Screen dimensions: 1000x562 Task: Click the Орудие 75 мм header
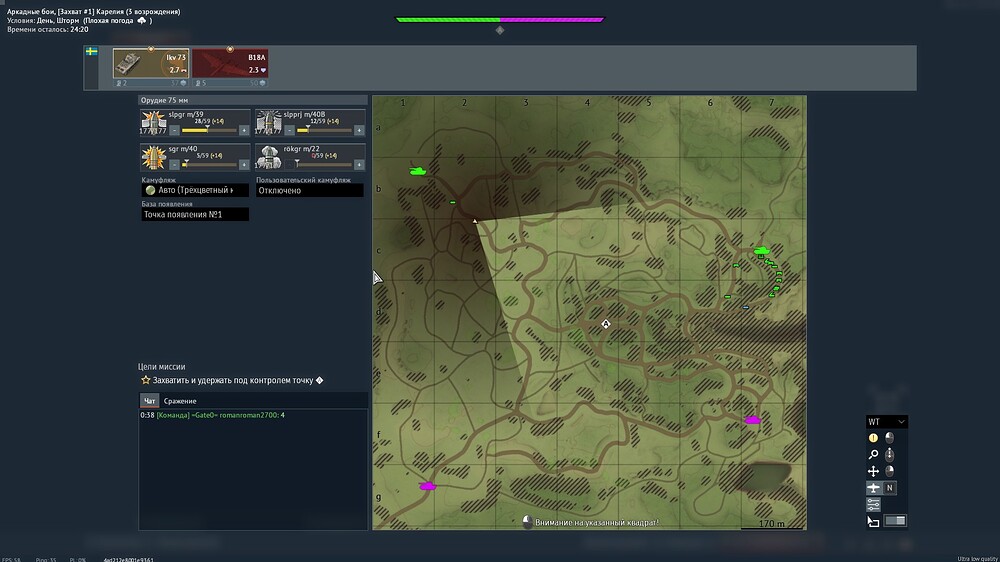coord(253,100)
